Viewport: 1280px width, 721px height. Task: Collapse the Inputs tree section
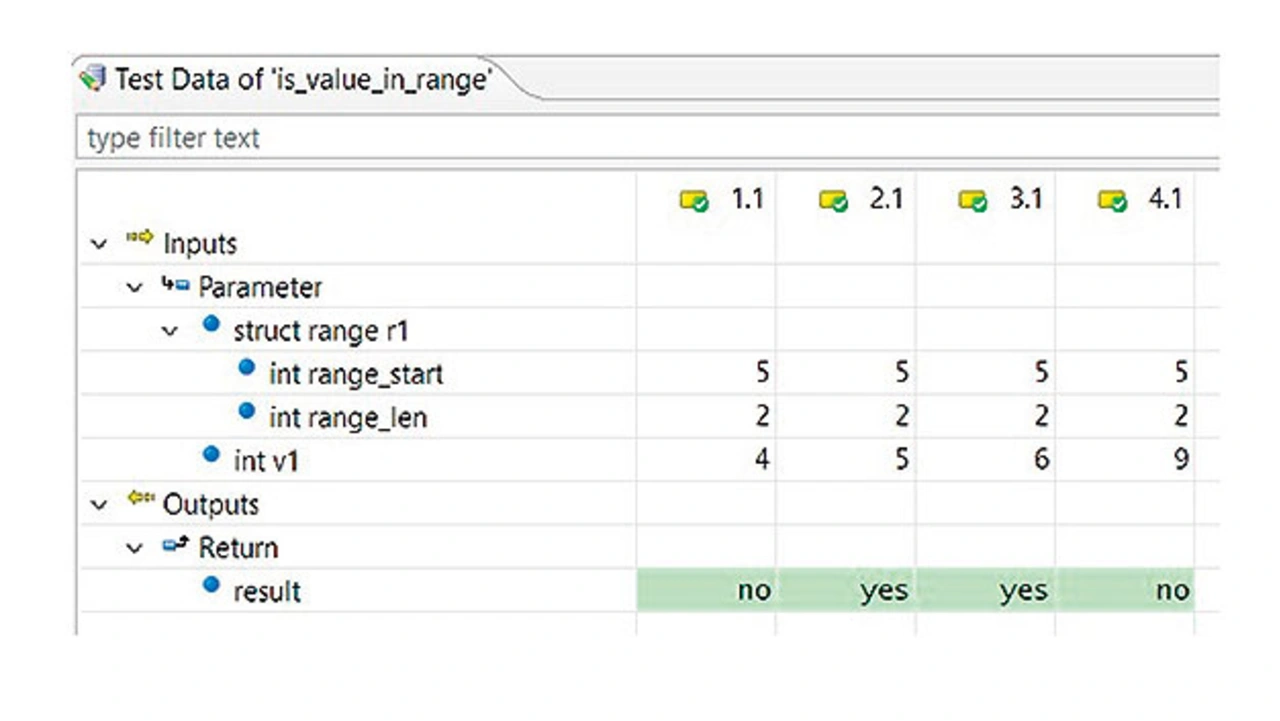pyautogui.click(x=98, y=244)
